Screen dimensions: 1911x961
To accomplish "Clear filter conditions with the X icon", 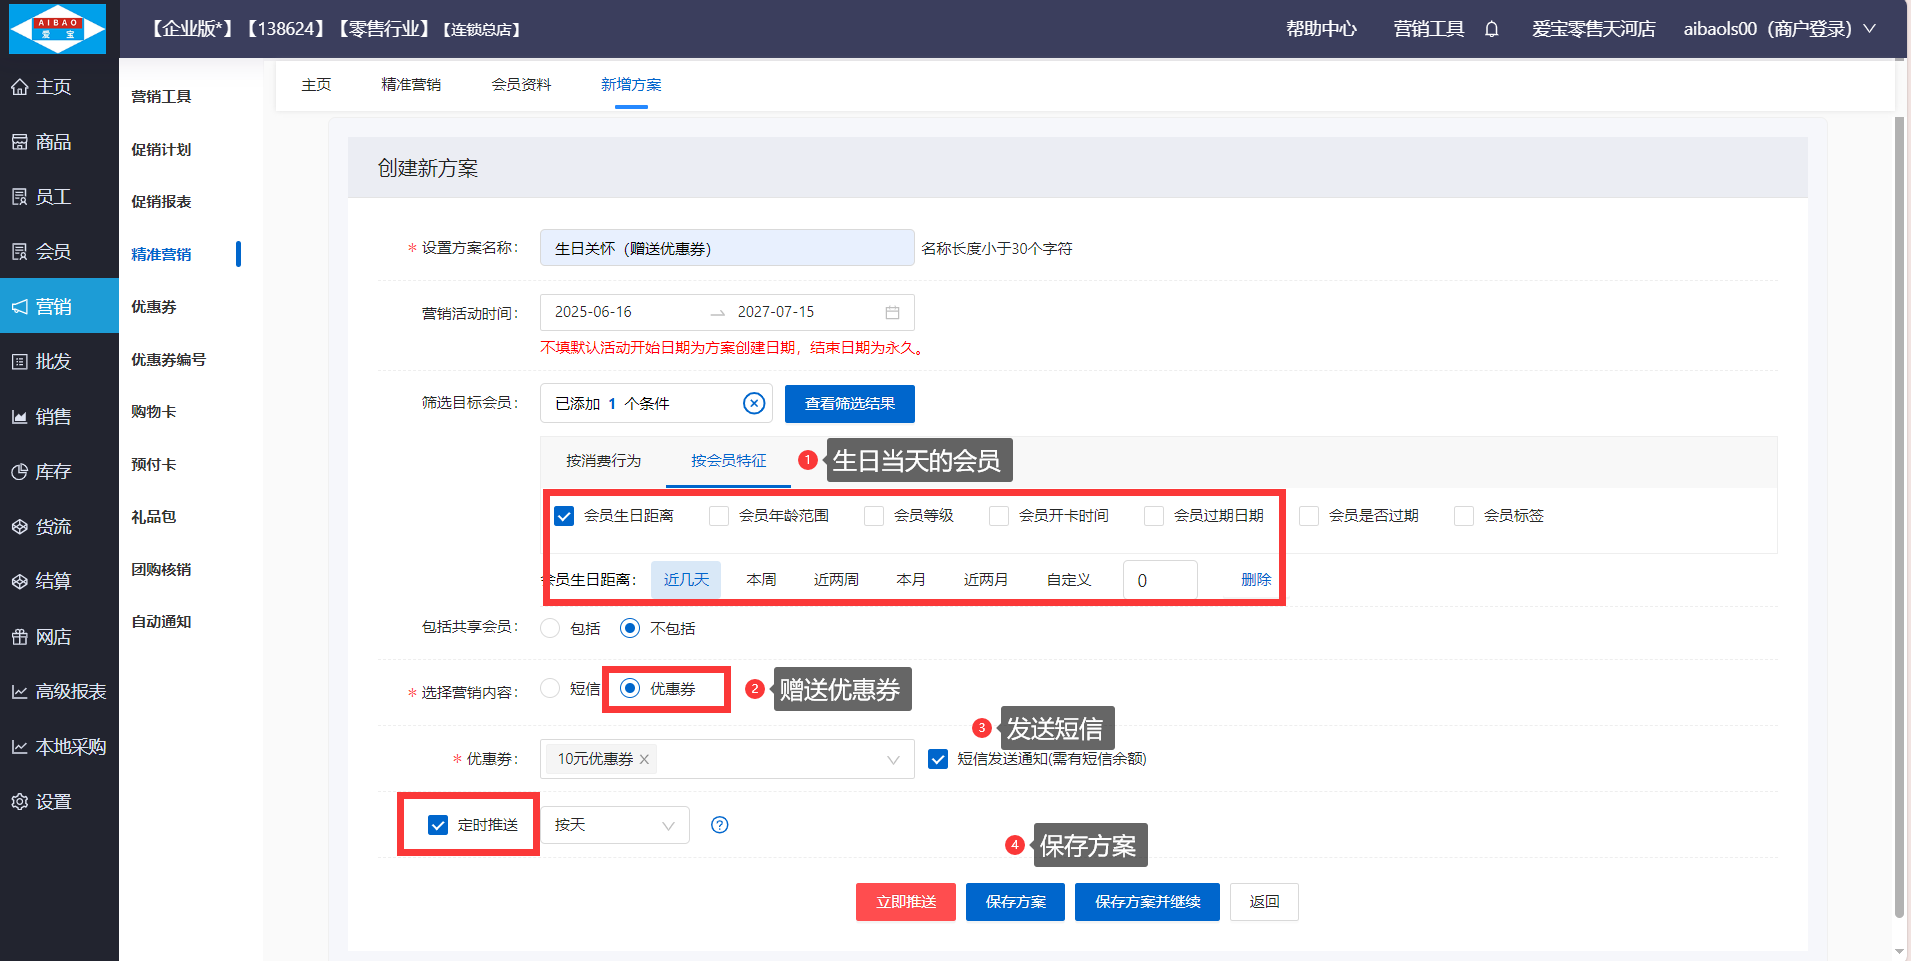I will pos(754,403).
